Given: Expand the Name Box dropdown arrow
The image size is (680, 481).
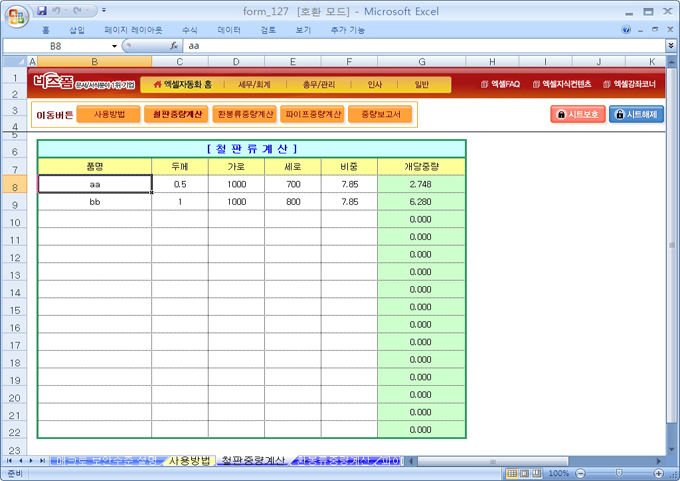Looking at the screenshot, I should pyautogui.click(x=114, y=46).
